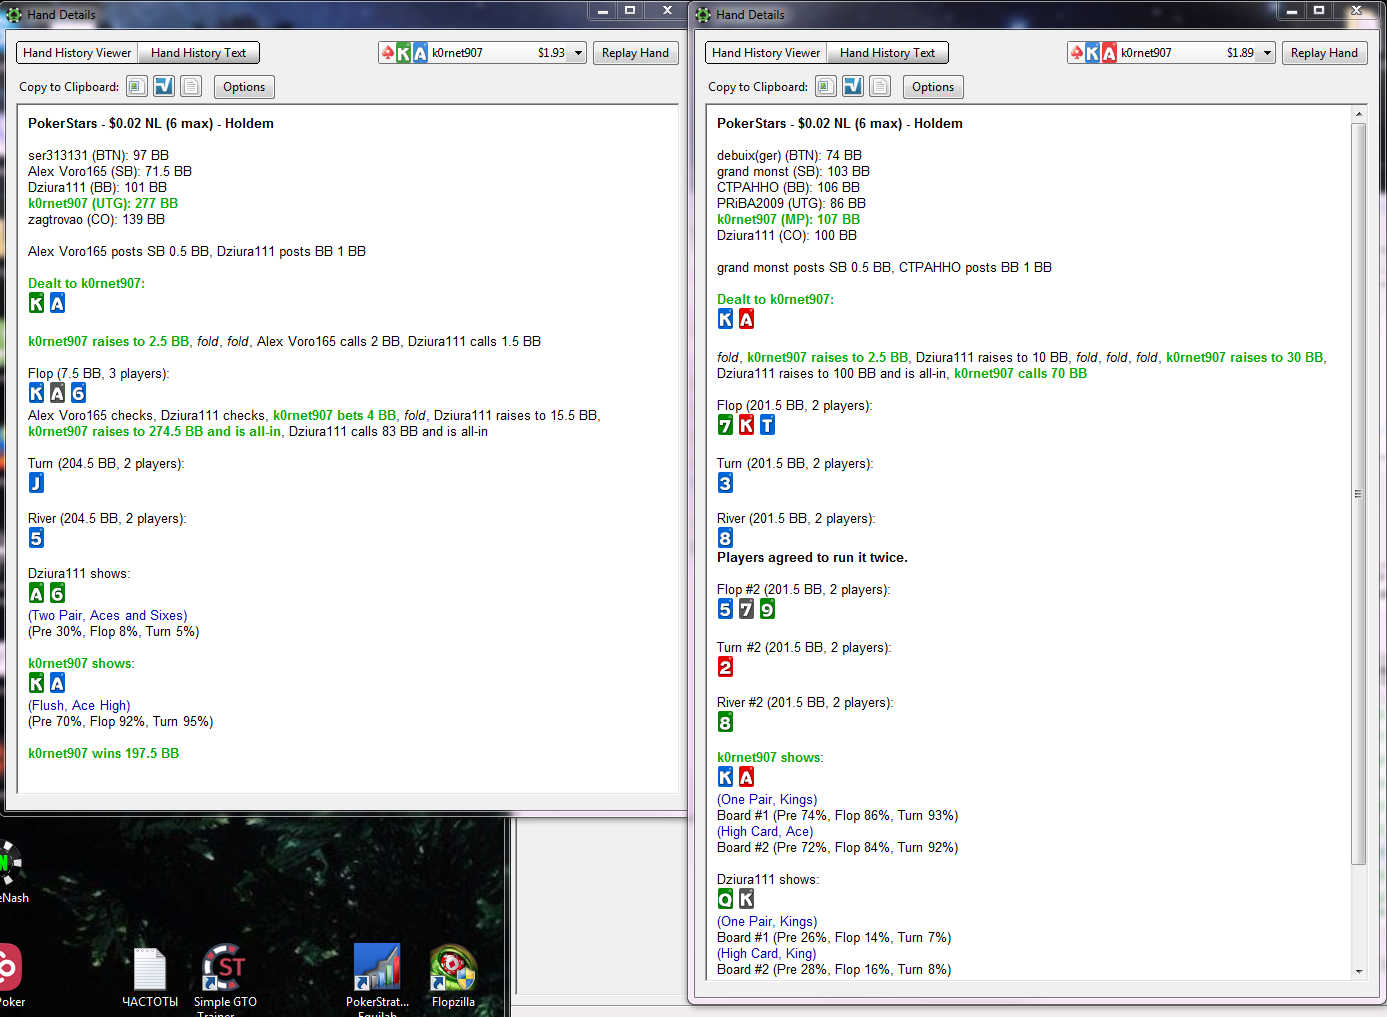Click 'debuix(ger) (BTN): 74 BB' line
The width and height of the screenshot is (1387, 1017).
[789, 155]
